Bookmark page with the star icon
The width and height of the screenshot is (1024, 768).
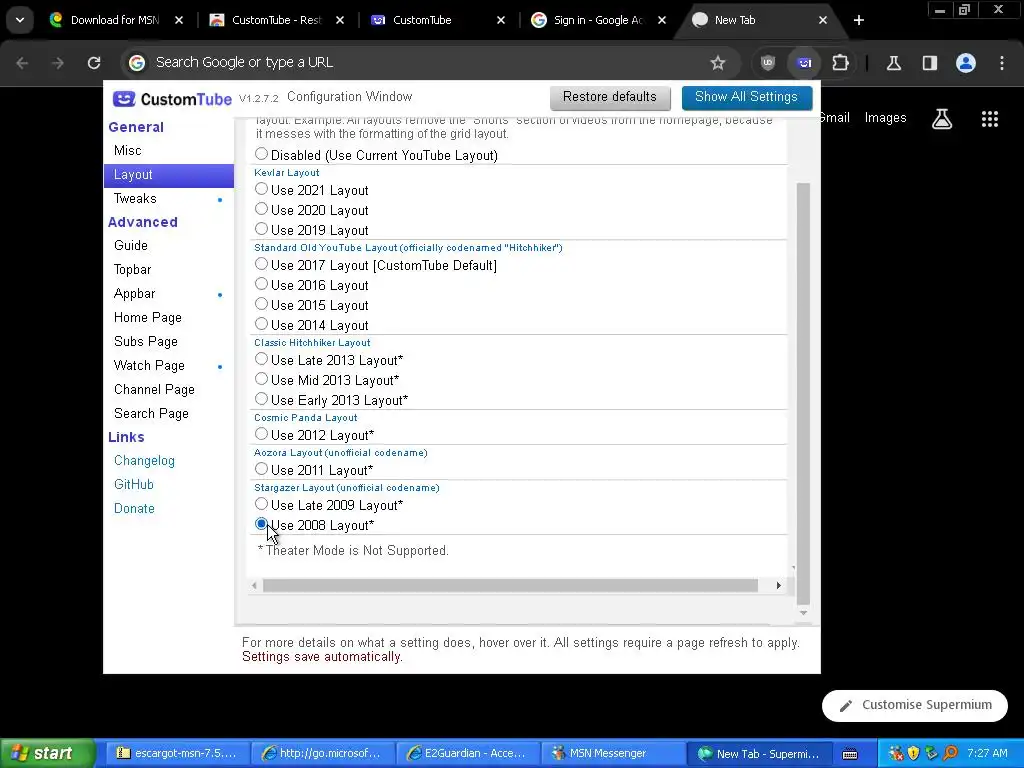718,63
